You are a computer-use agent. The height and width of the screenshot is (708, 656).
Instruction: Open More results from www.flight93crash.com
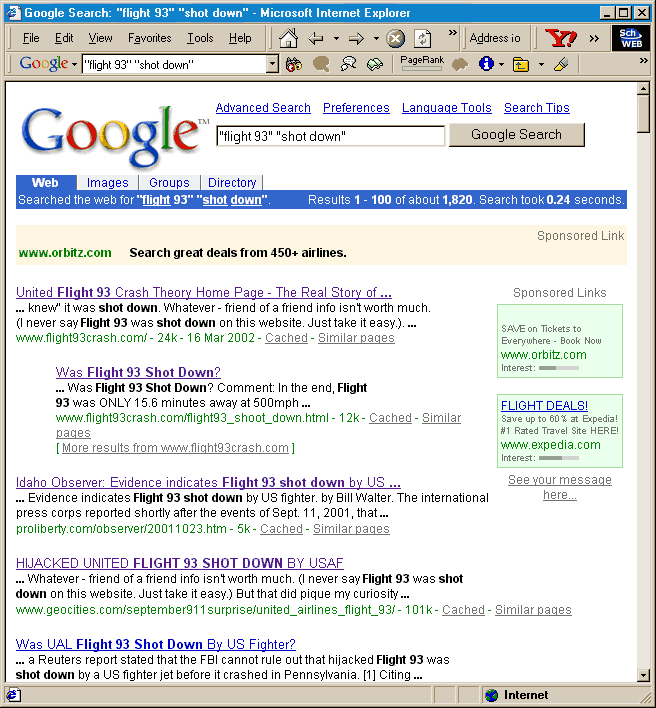(175, 448)
